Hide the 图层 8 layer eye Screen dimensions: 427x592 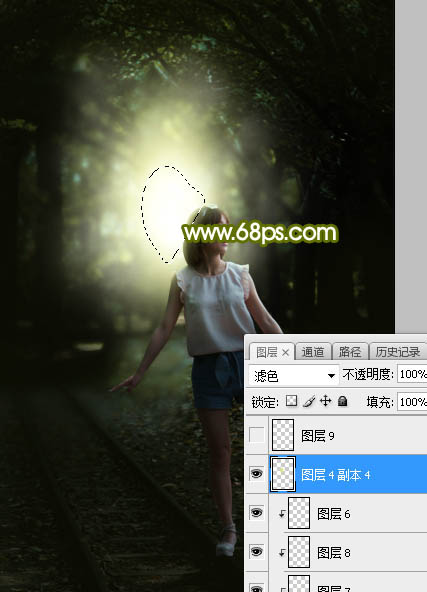pyautogui.click(x=257, y=552)
